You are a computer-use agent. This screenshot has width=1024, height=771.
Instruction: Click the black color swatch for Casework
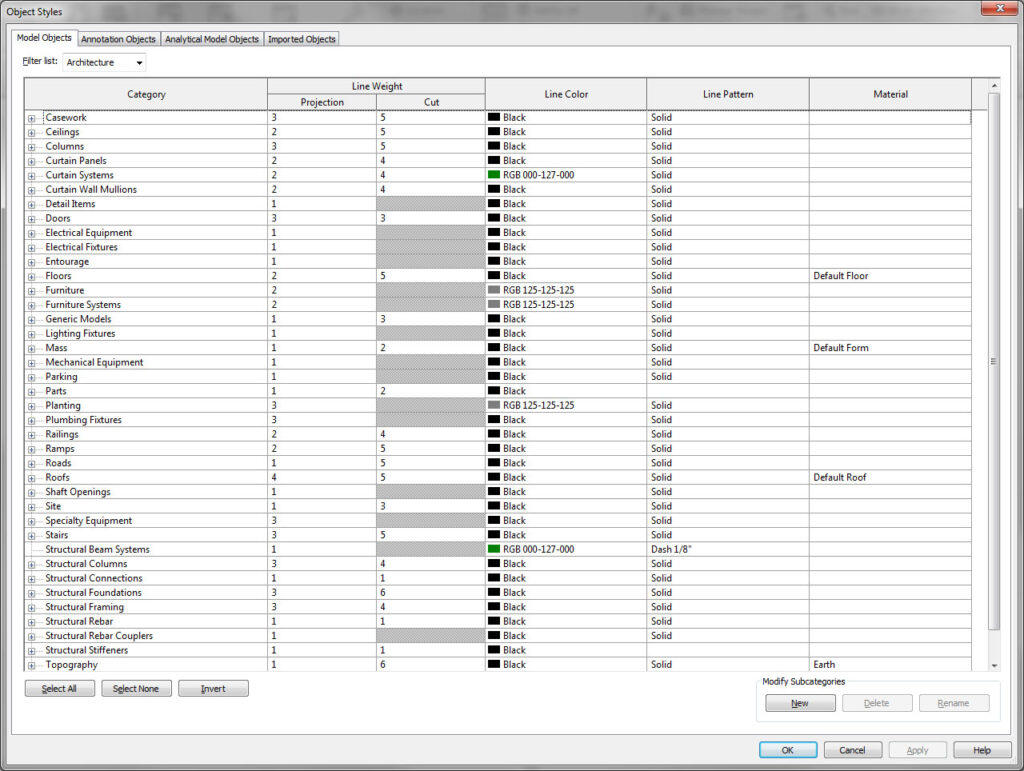(494, 118)
